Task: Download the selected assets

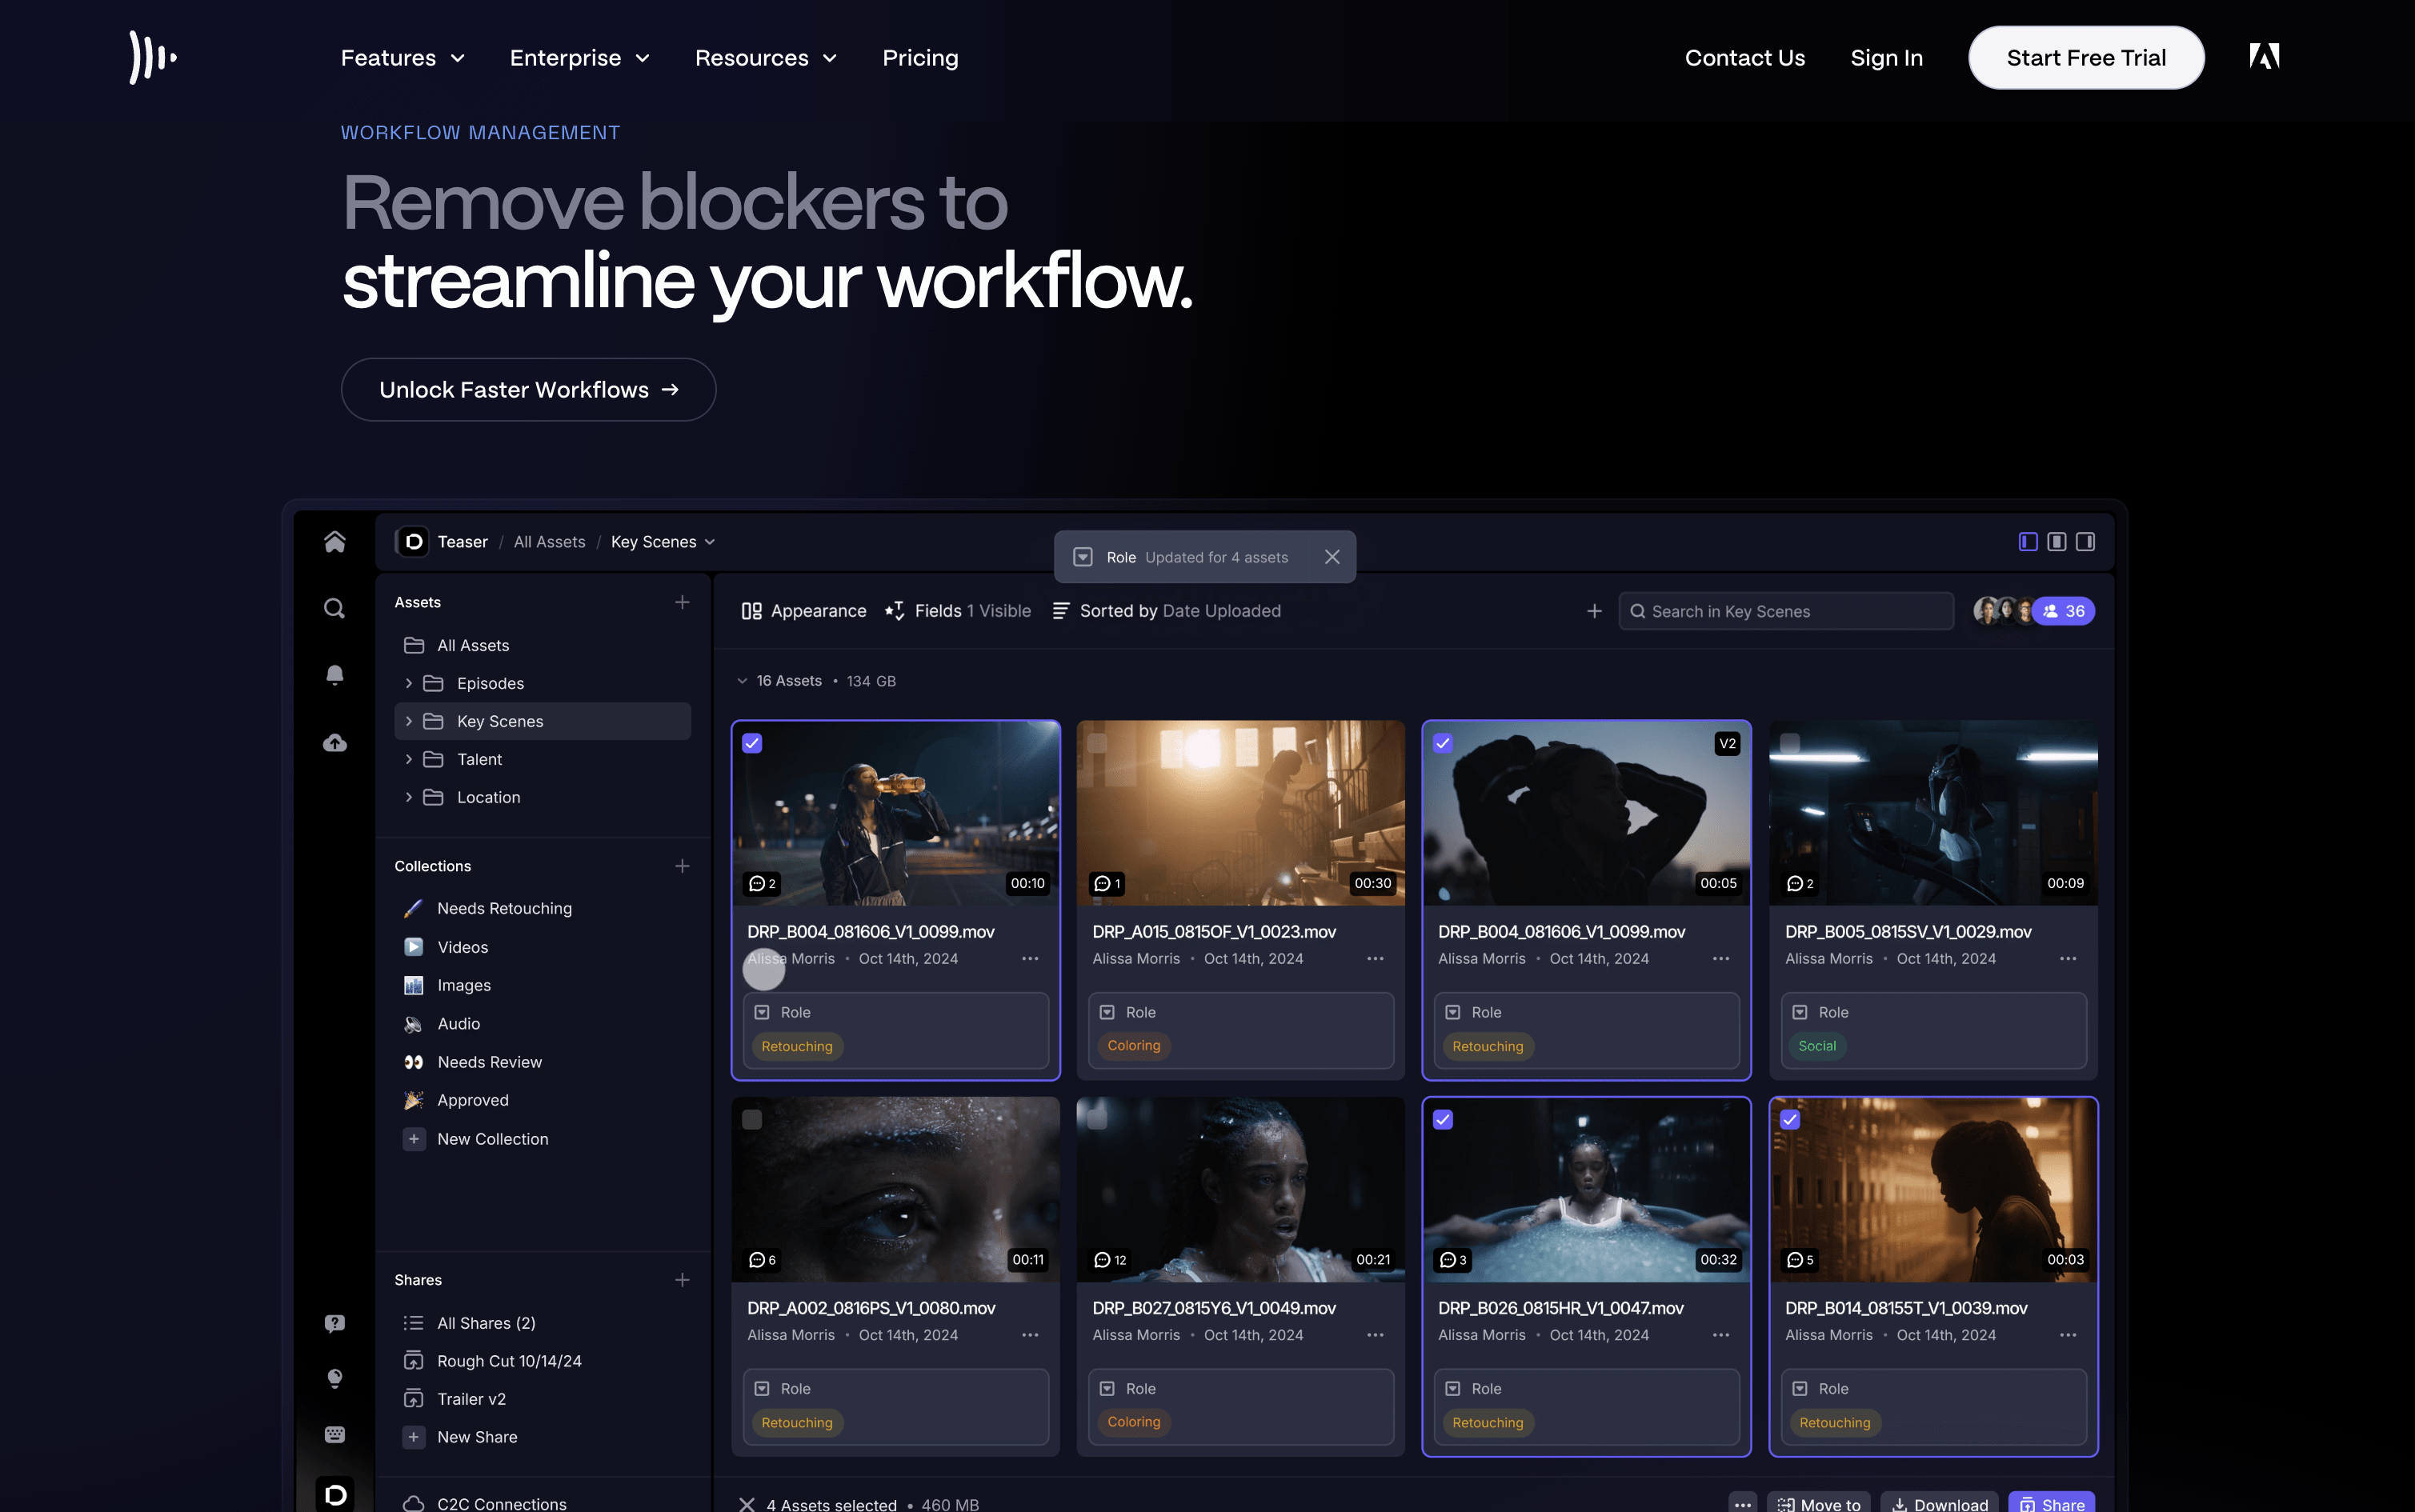Action: [1939, 1503]
